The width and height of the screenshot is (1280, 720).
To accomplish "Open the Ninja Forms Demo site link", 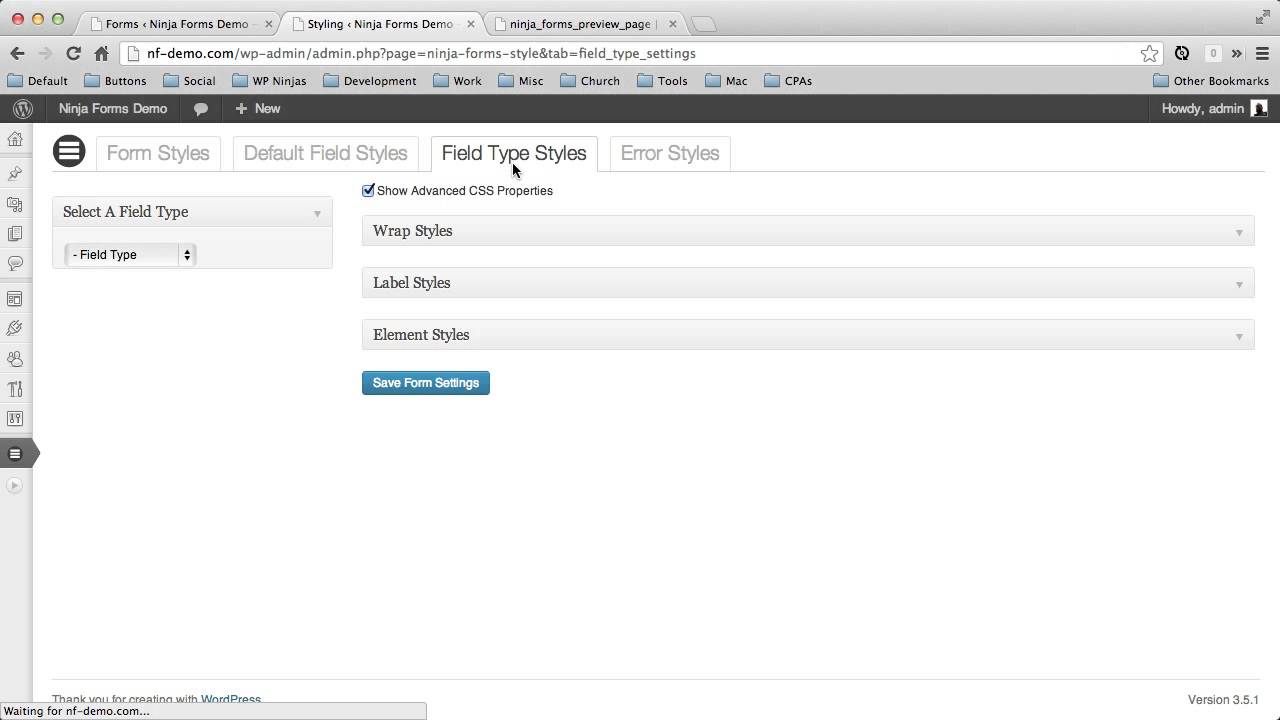I will coord(113,109).
